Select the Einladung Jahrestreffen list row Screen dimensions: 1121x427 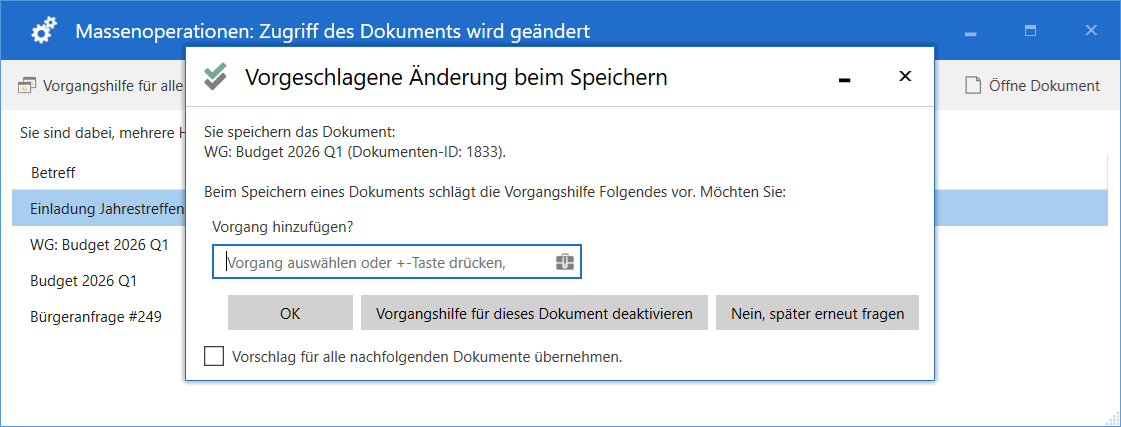pyautogui.click(x=100, y=208)
